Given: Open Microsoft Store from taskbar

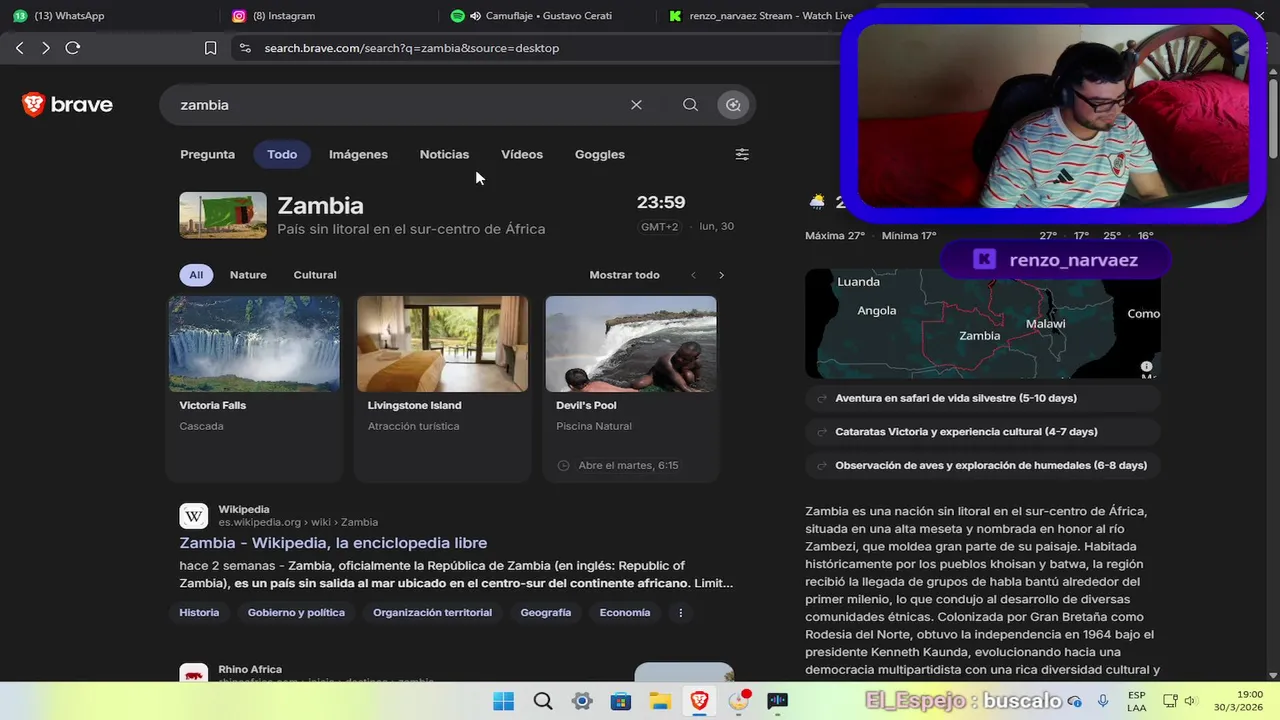Looking at the screenshot, I should tap(621, 701).
